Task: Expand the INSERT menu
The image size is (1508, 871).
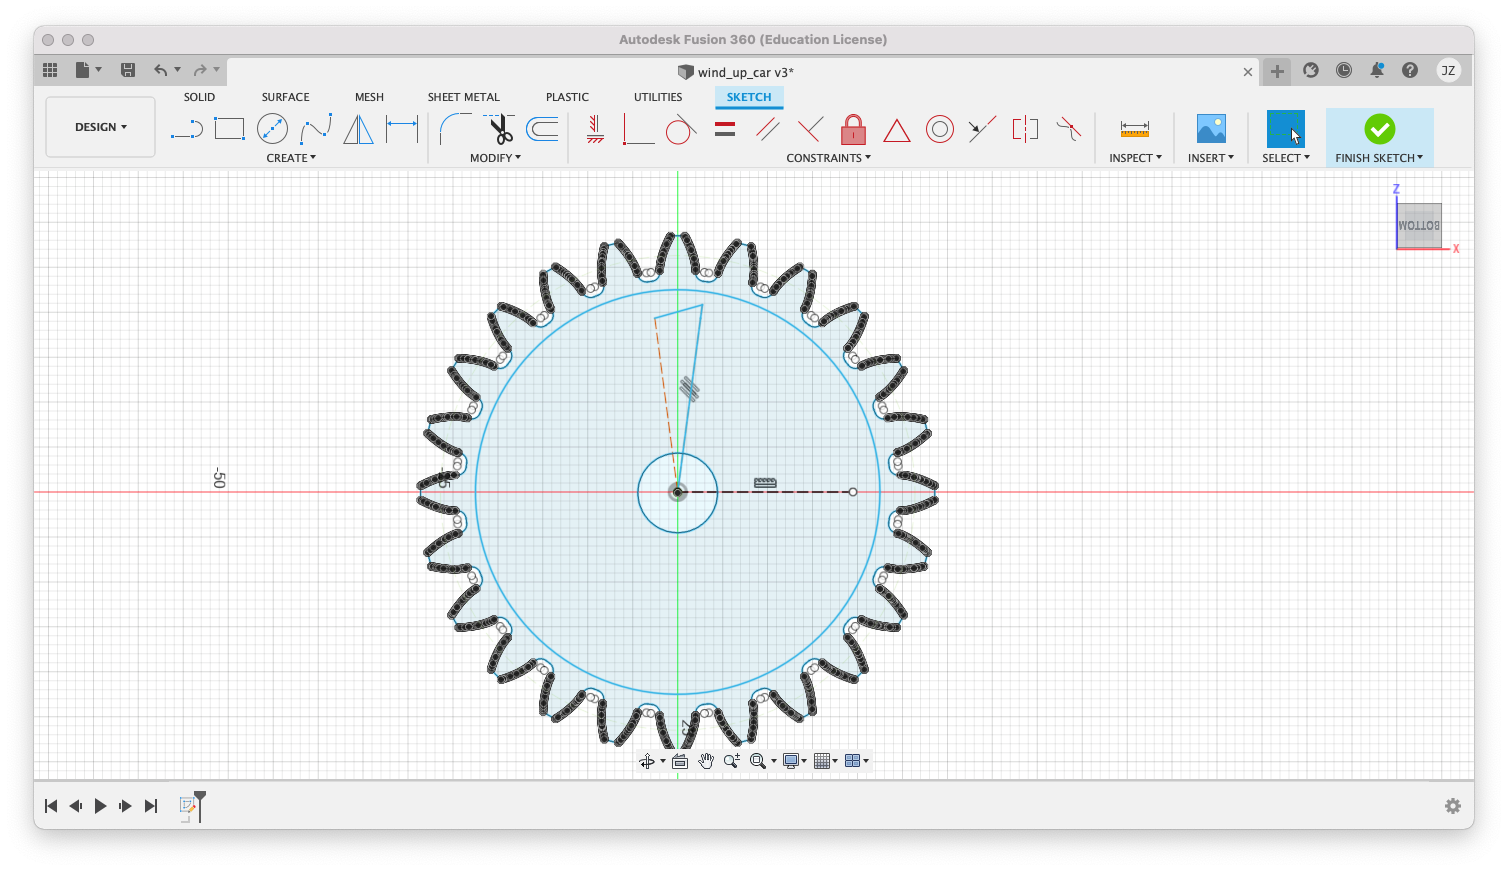Action: 1211,158
